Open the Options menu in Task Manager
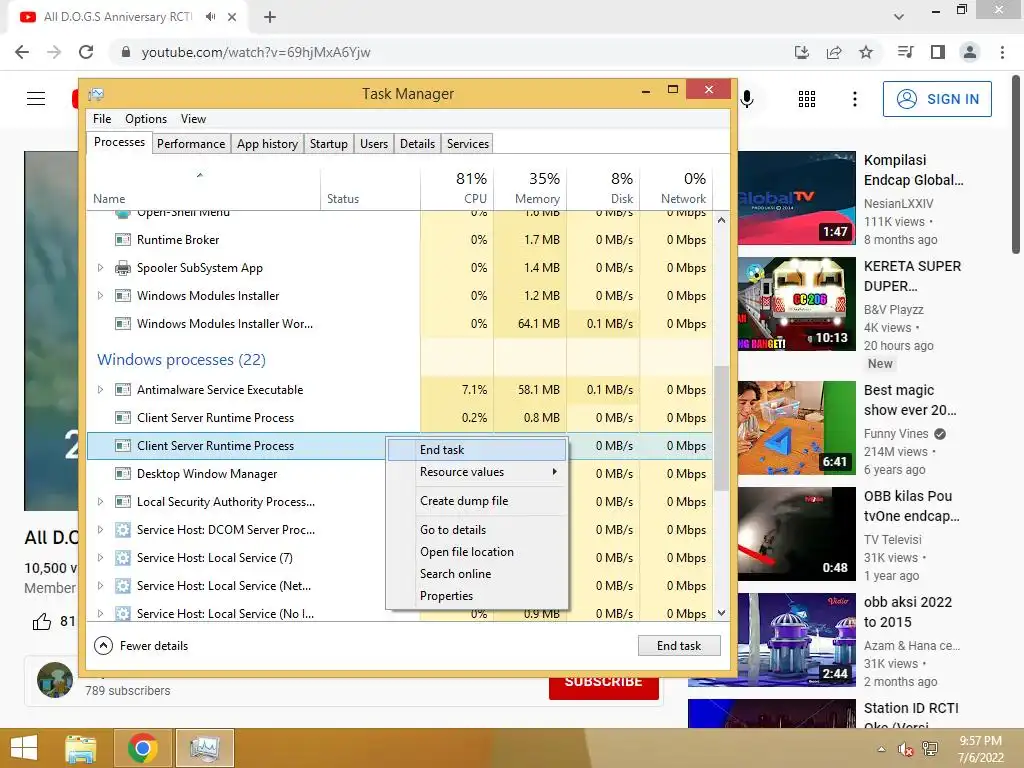The image size is (1024, 768). 146,119
